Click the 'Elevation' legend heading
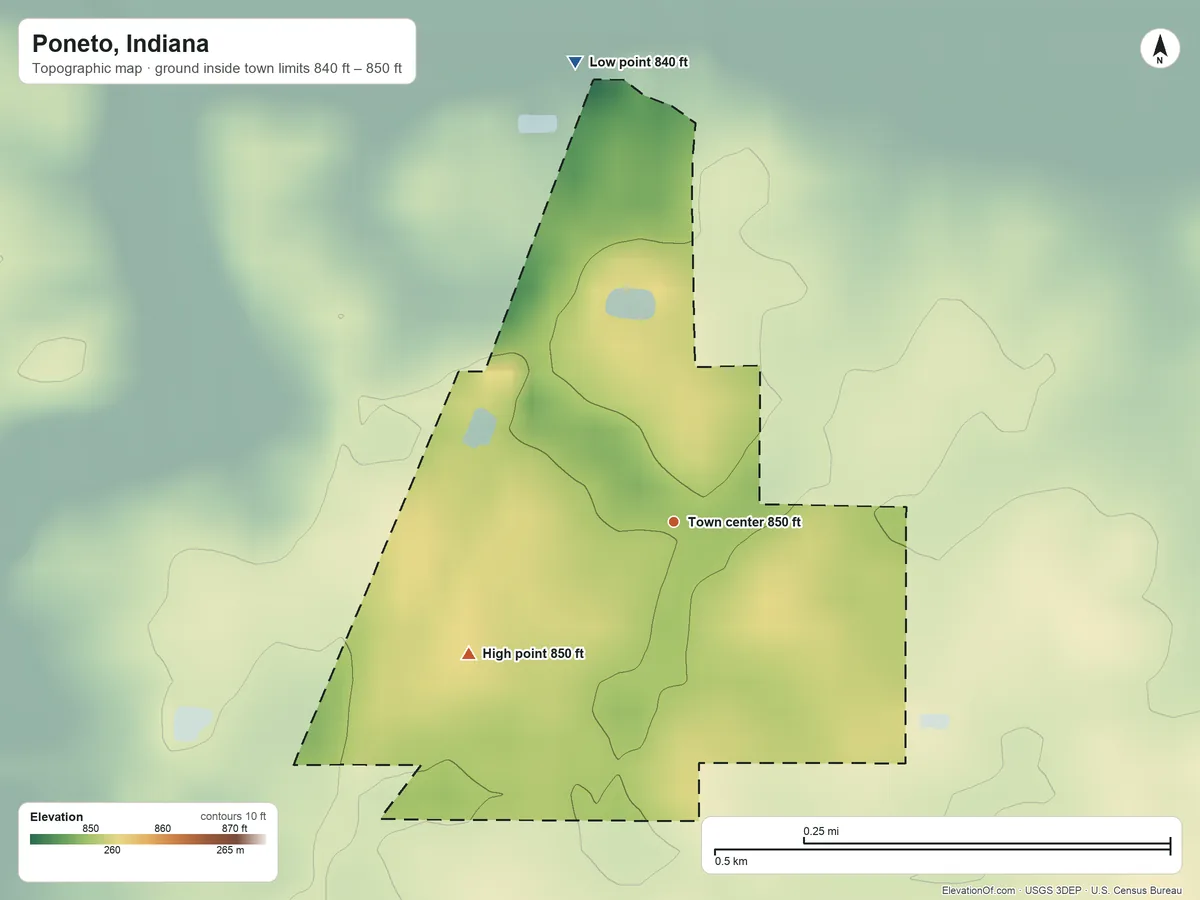The width and height of the screenshot is (1200, 900). pyautogui.click(x=57, y=817)
